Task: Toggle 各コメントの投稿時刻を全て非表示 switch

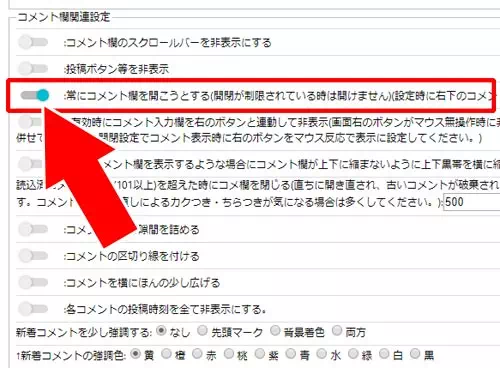Action: coord(33,309)
